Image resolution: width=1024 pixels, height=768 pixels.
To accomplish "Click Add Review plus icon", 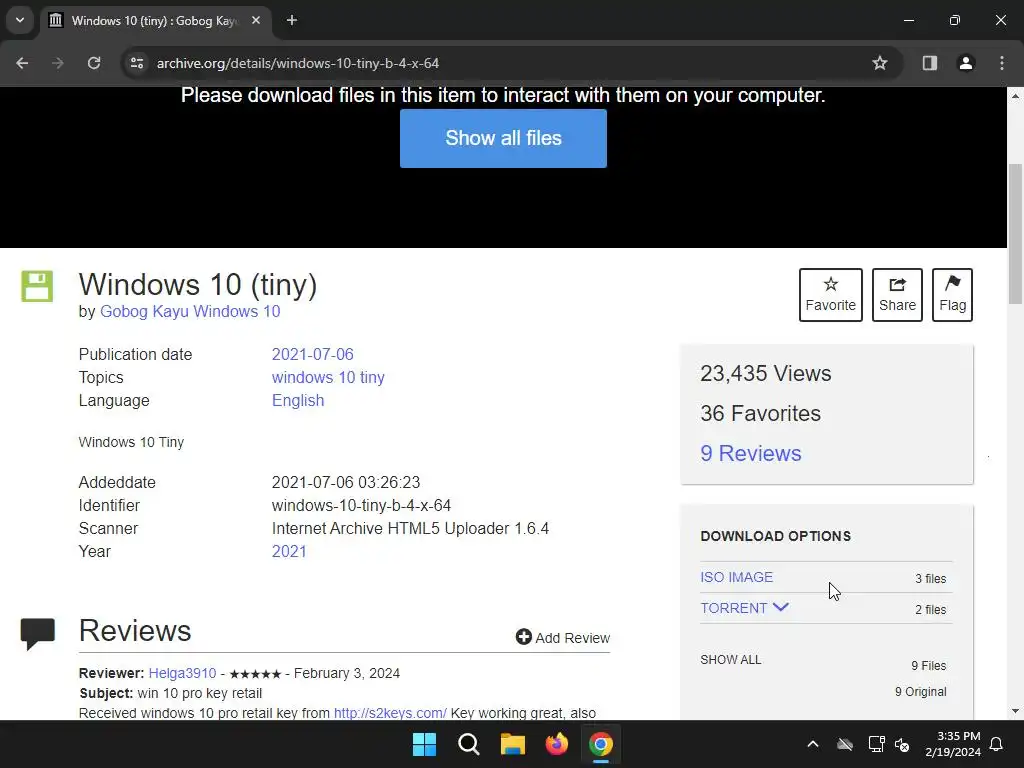I will click(523, 637).
